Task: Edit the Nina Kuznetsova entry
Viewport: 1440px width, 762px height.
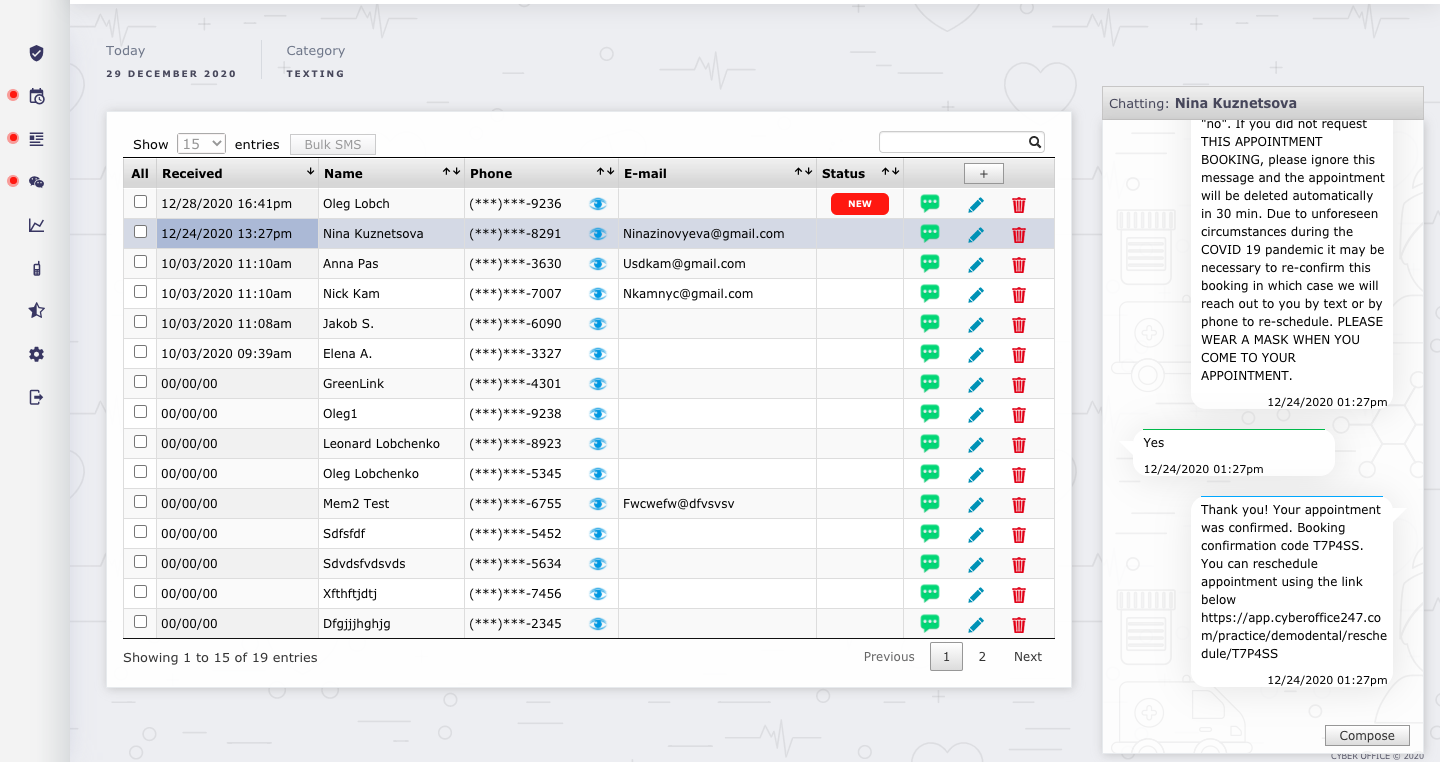Action: point(976,235)
